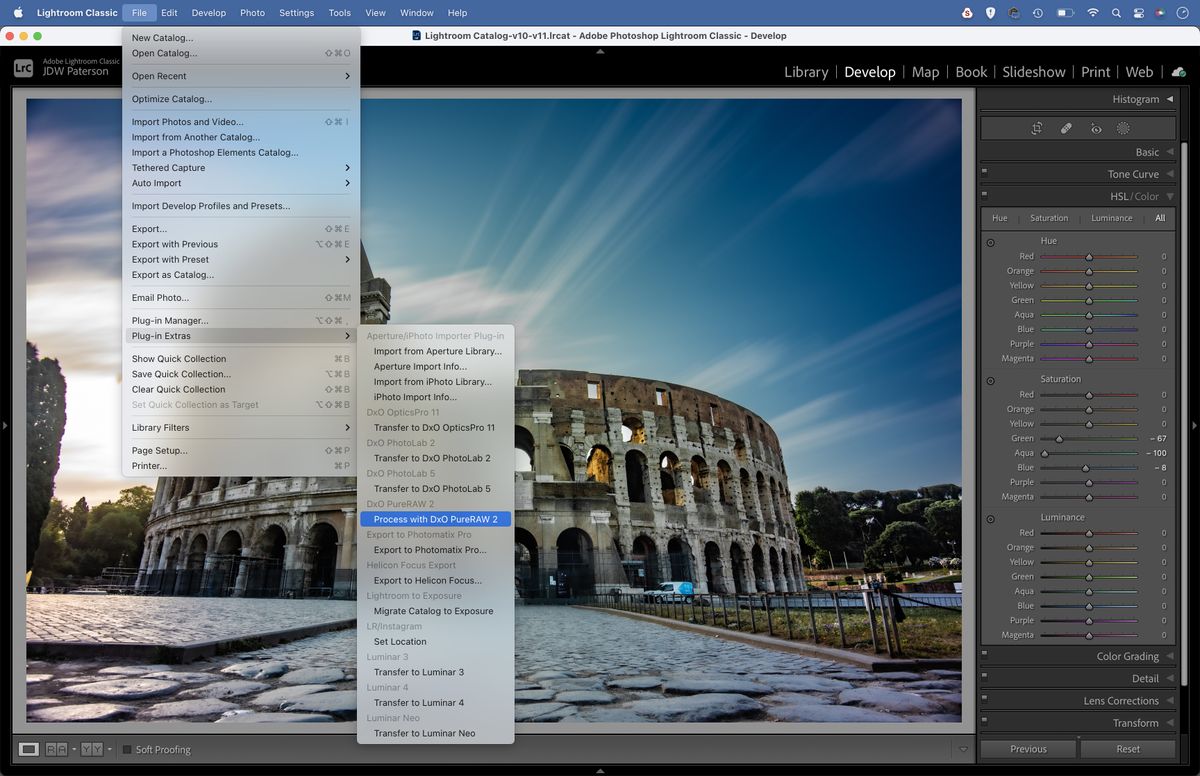The width and height of the screenshot is (1200, 776).
Task: Select the Crop Overlay tool
Action: 1037,127
